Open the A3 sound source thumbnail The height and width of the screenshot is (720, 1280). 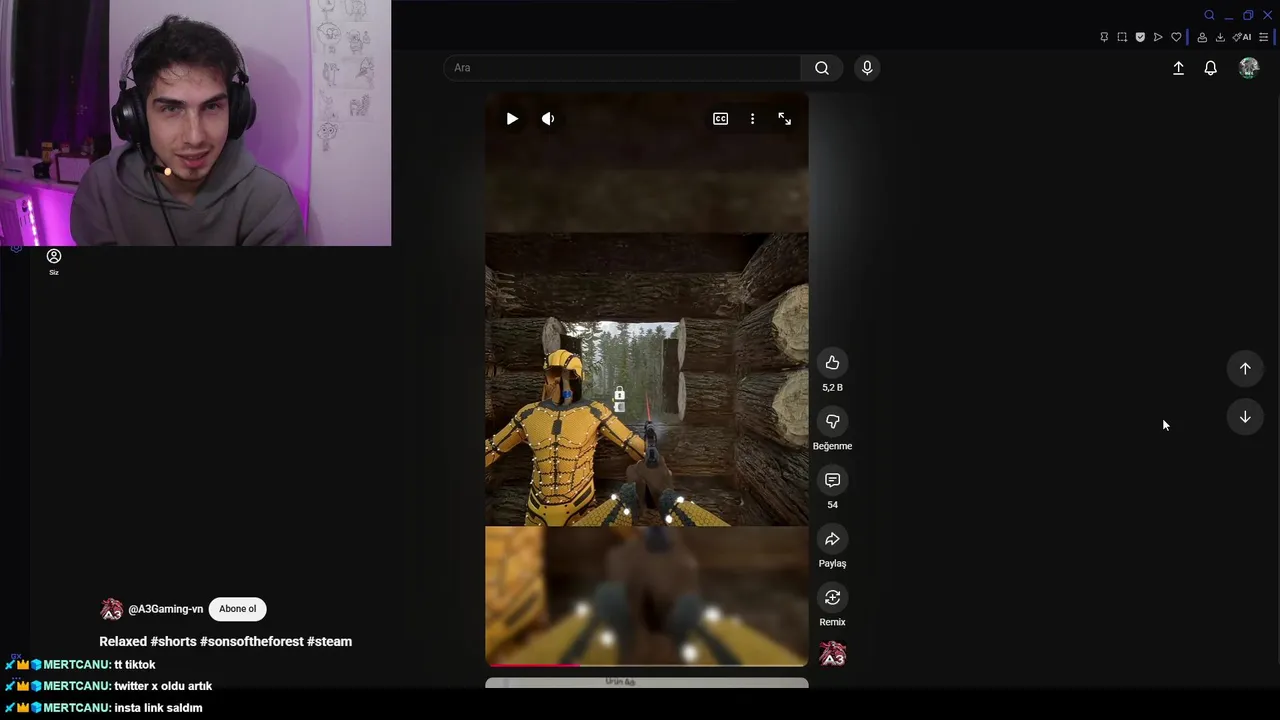[x=832, y=654]
